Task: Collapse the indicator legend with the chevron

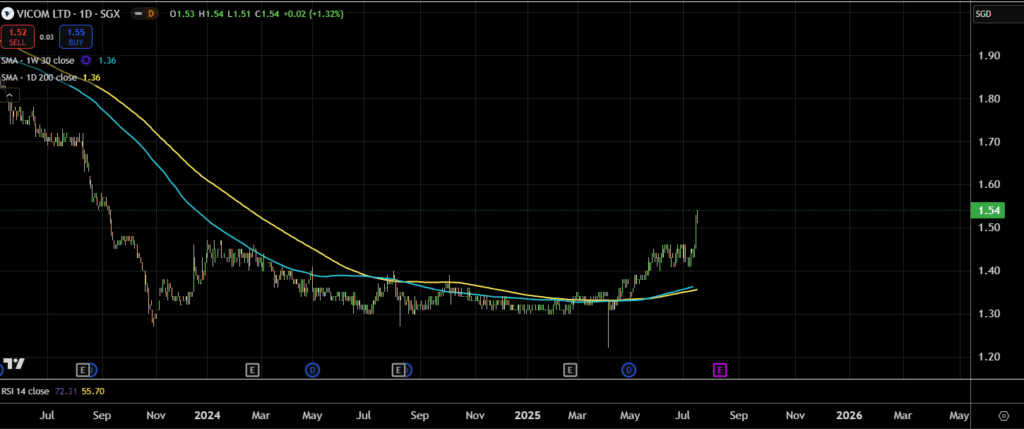Action: click(9, 95)
